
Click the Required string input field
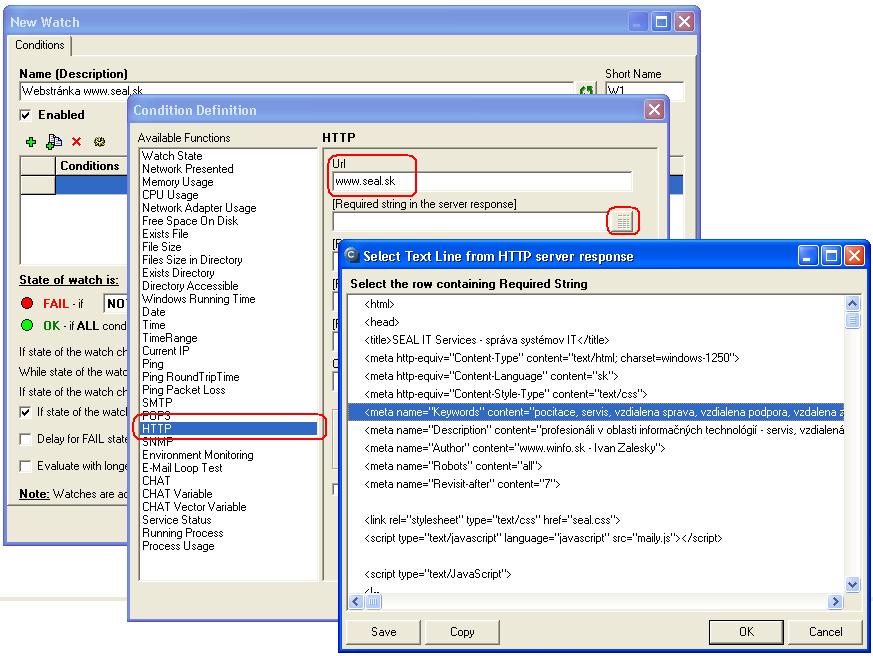click(470, 222)
